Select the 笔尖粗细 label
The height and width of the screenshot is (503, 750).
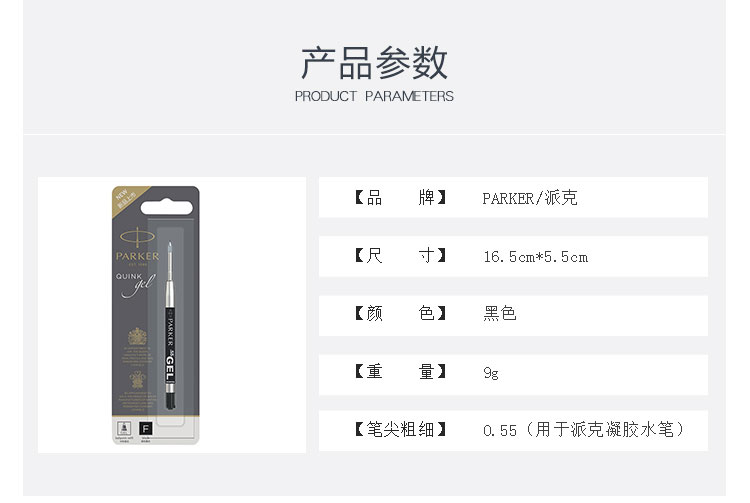(x=400, y=429)
